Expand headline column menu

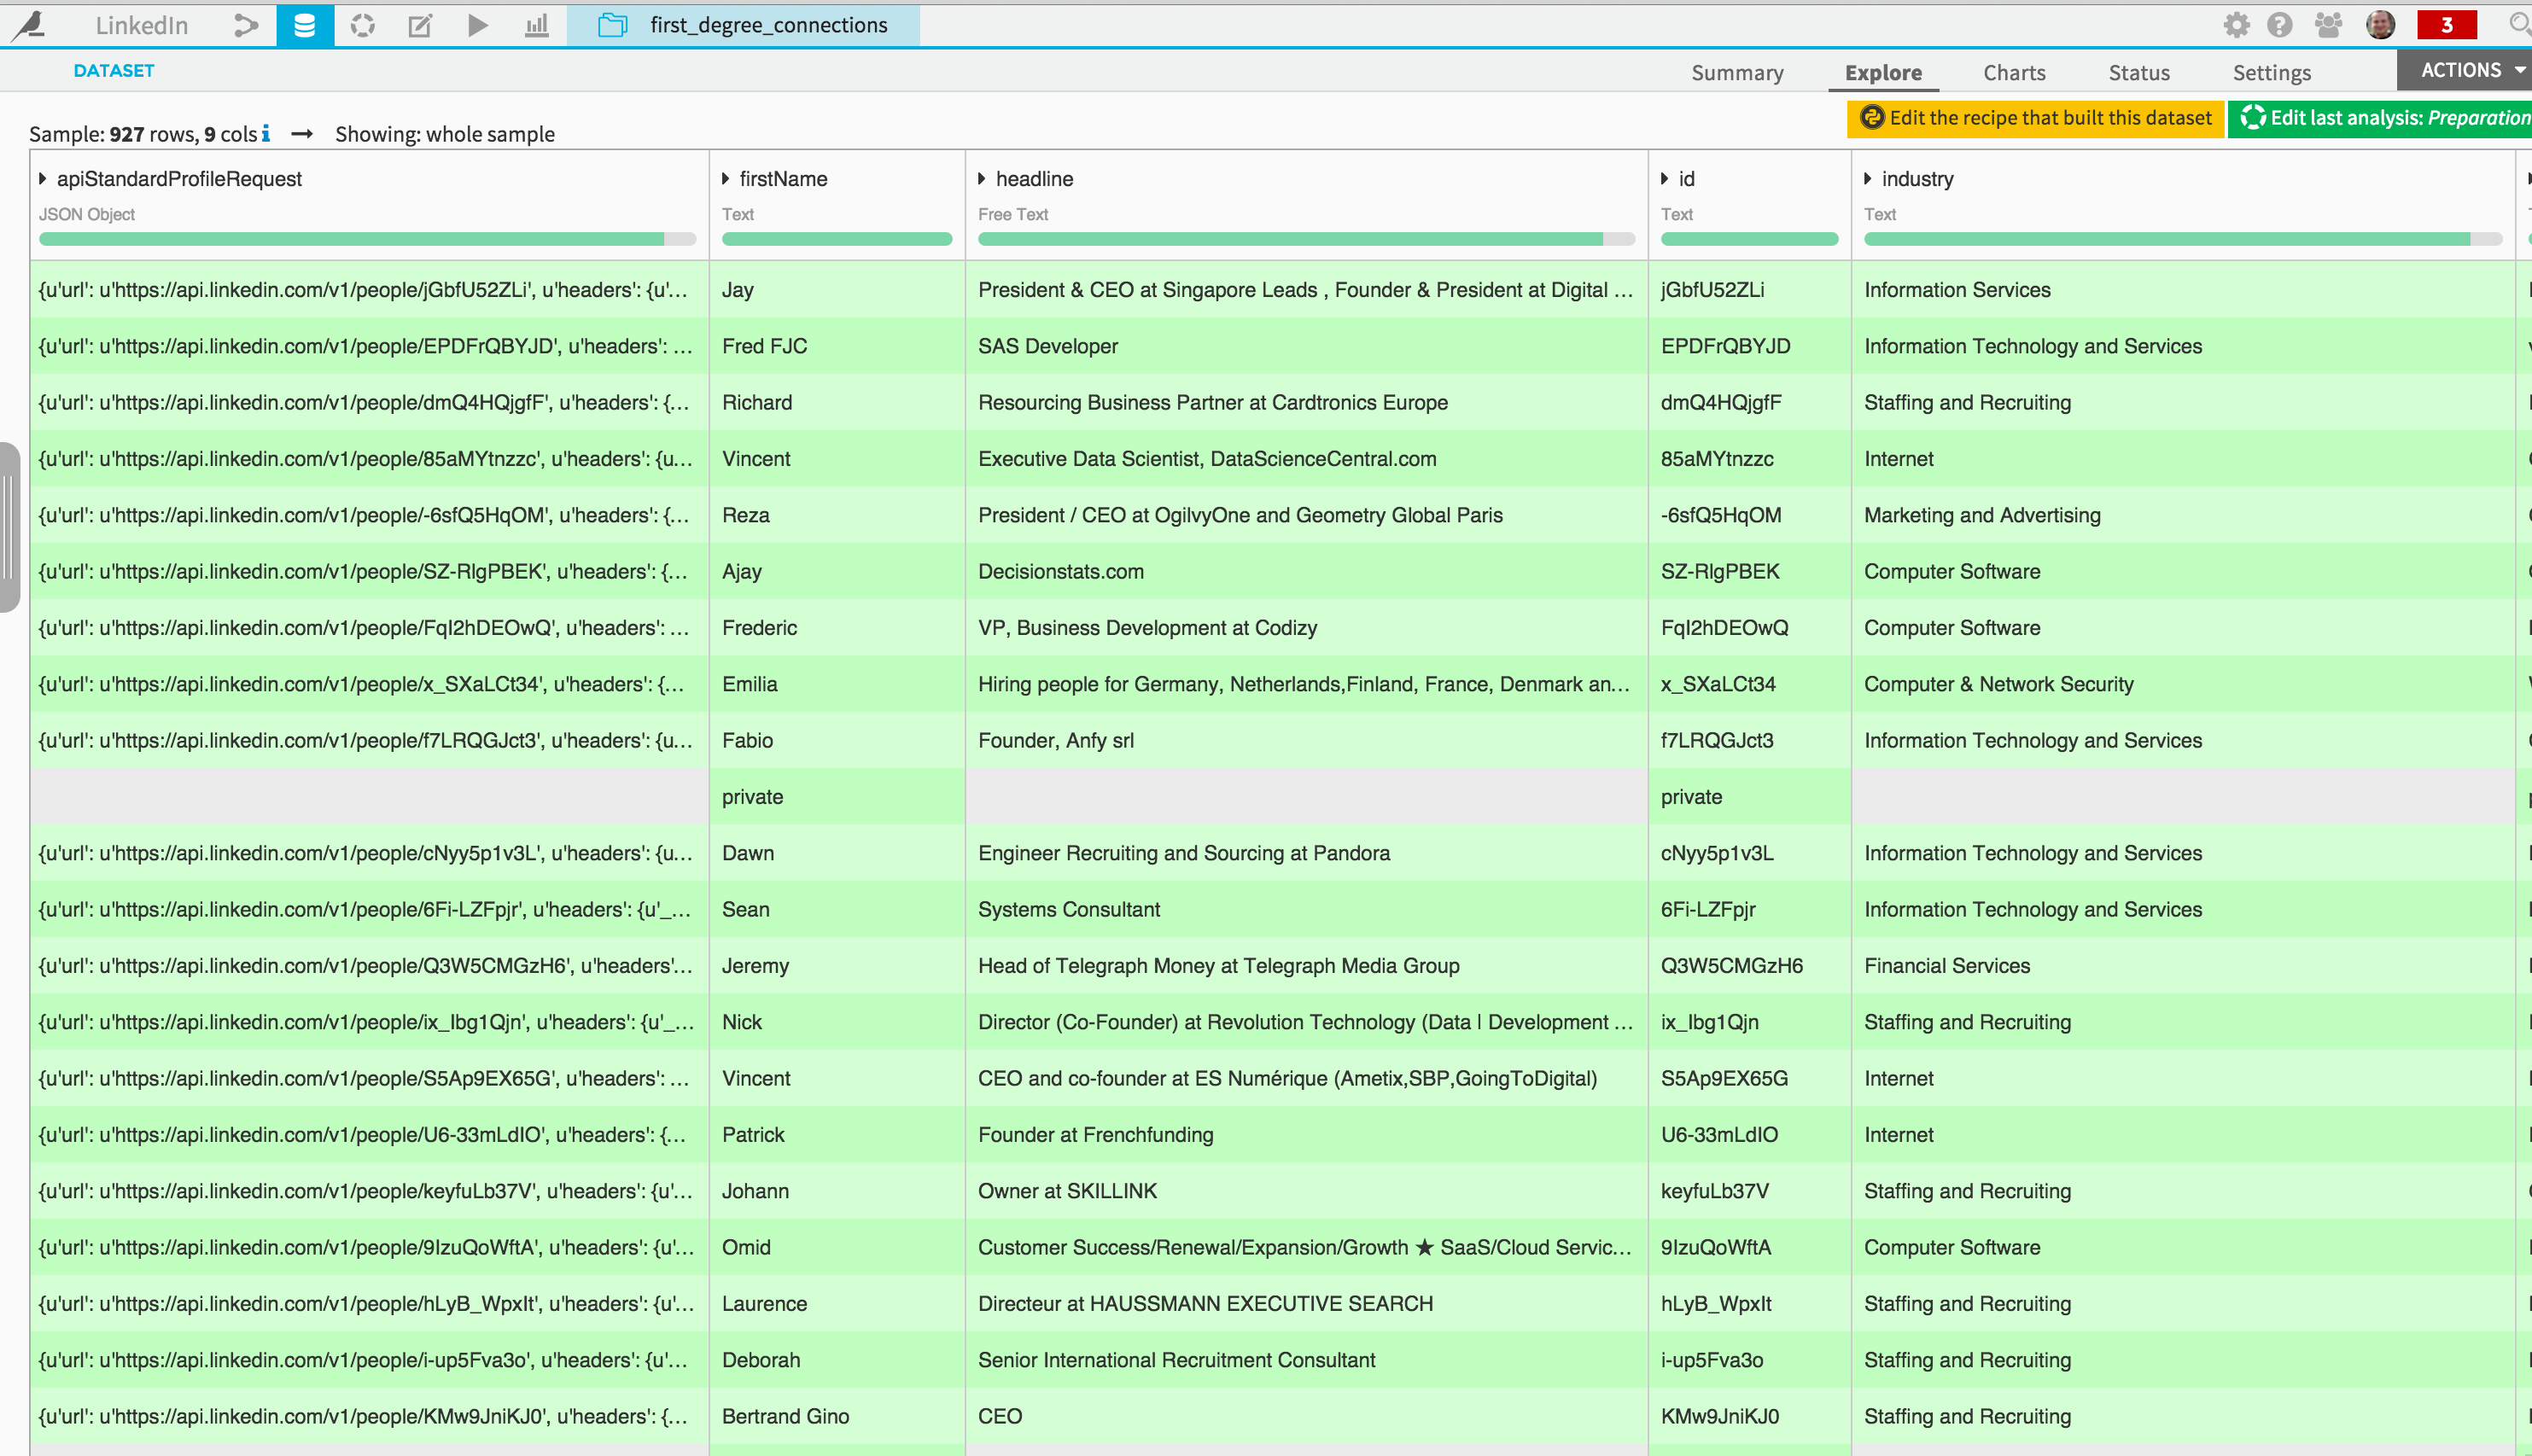(982, 179)
